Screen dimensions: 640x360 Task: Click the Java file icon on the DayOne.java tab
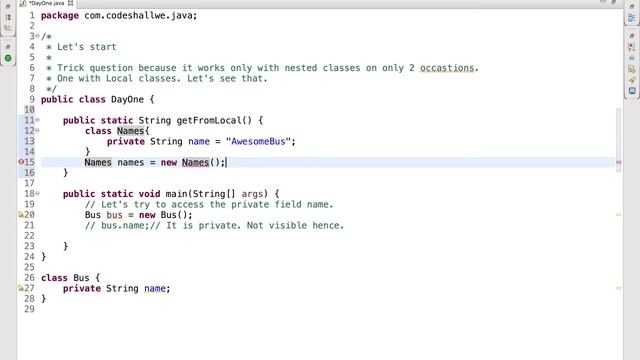tap(23, 3)
